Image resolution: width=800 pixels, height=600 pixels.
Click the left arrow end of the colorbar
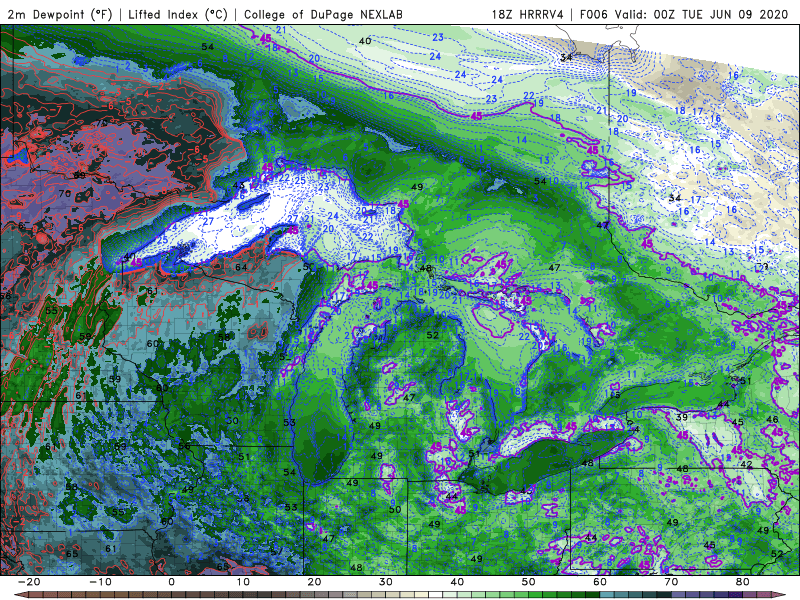(x=20, y=595)
